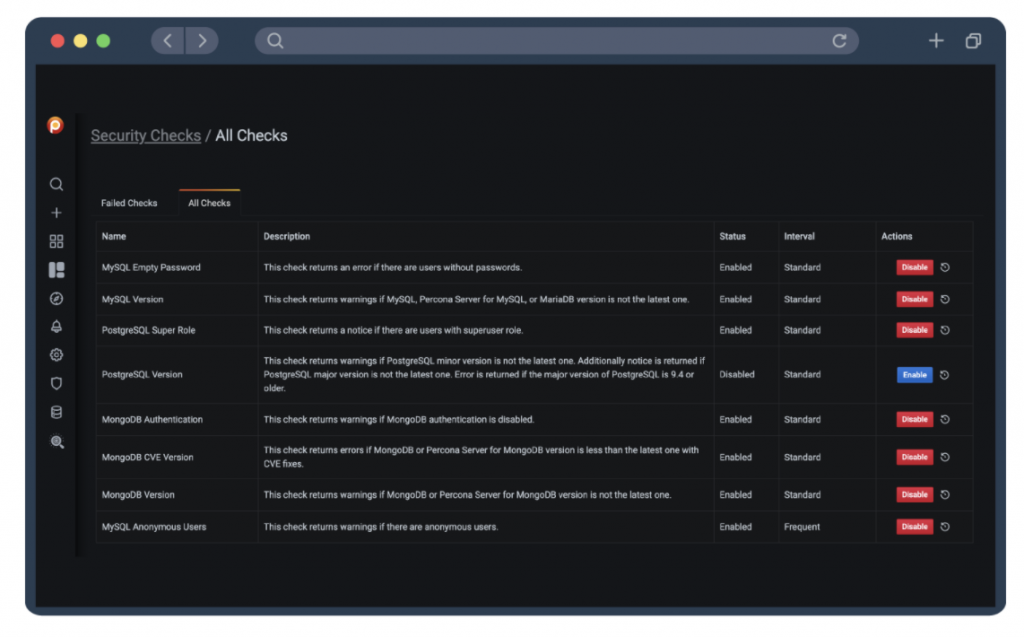Viewport: 1024px width, 637px height.
Task: Click the 'All Checks' breadcrumb heading text
Action: point(251,135)
